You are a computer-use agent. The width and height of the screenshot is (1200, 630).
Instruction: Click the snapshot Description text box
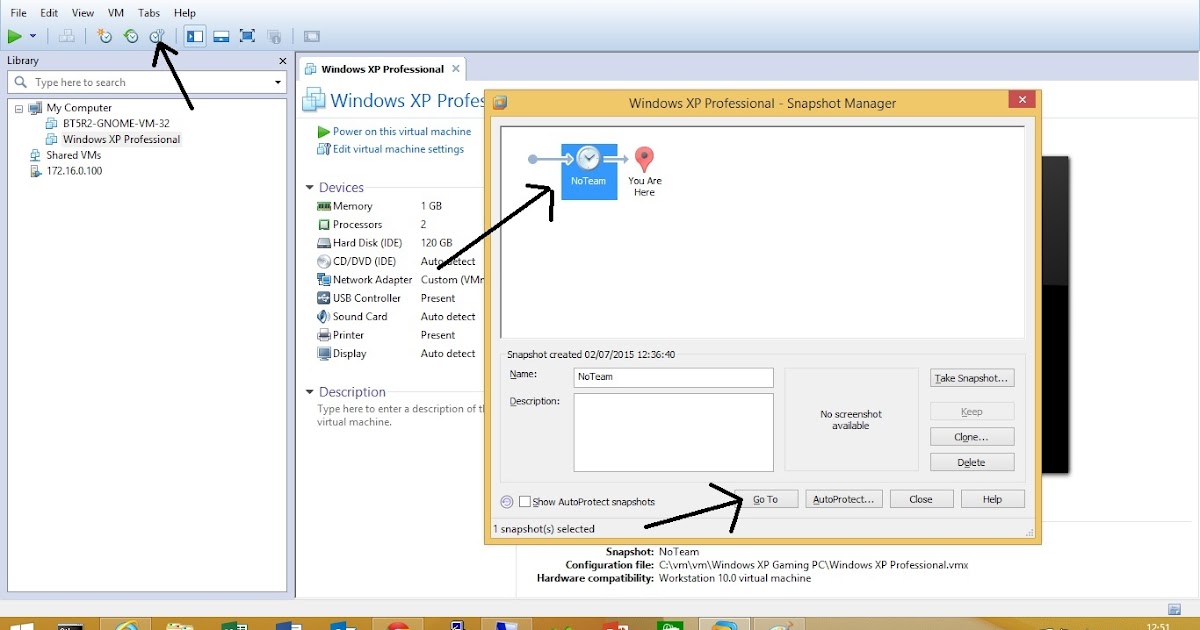[x=673, y=432]
